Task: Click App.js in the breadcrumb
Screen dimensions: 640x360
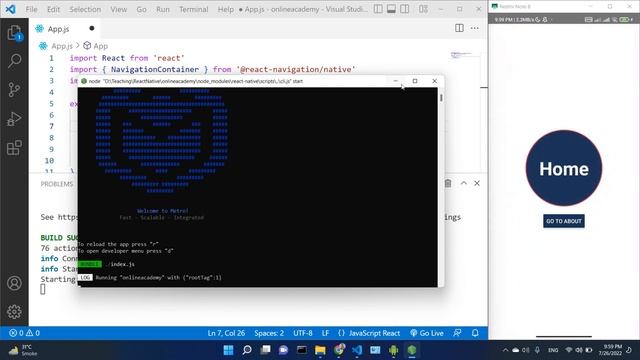Action: point(62,46)
